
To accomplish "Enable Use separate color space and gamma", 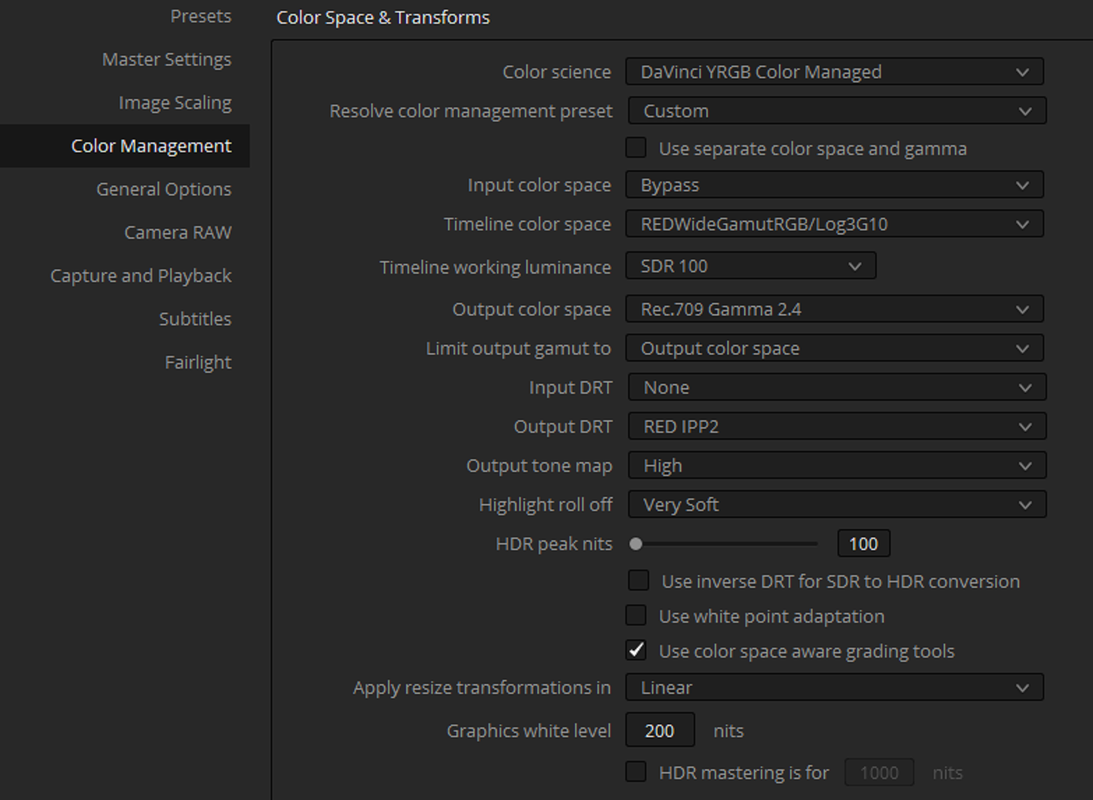I will pos(636,148).
